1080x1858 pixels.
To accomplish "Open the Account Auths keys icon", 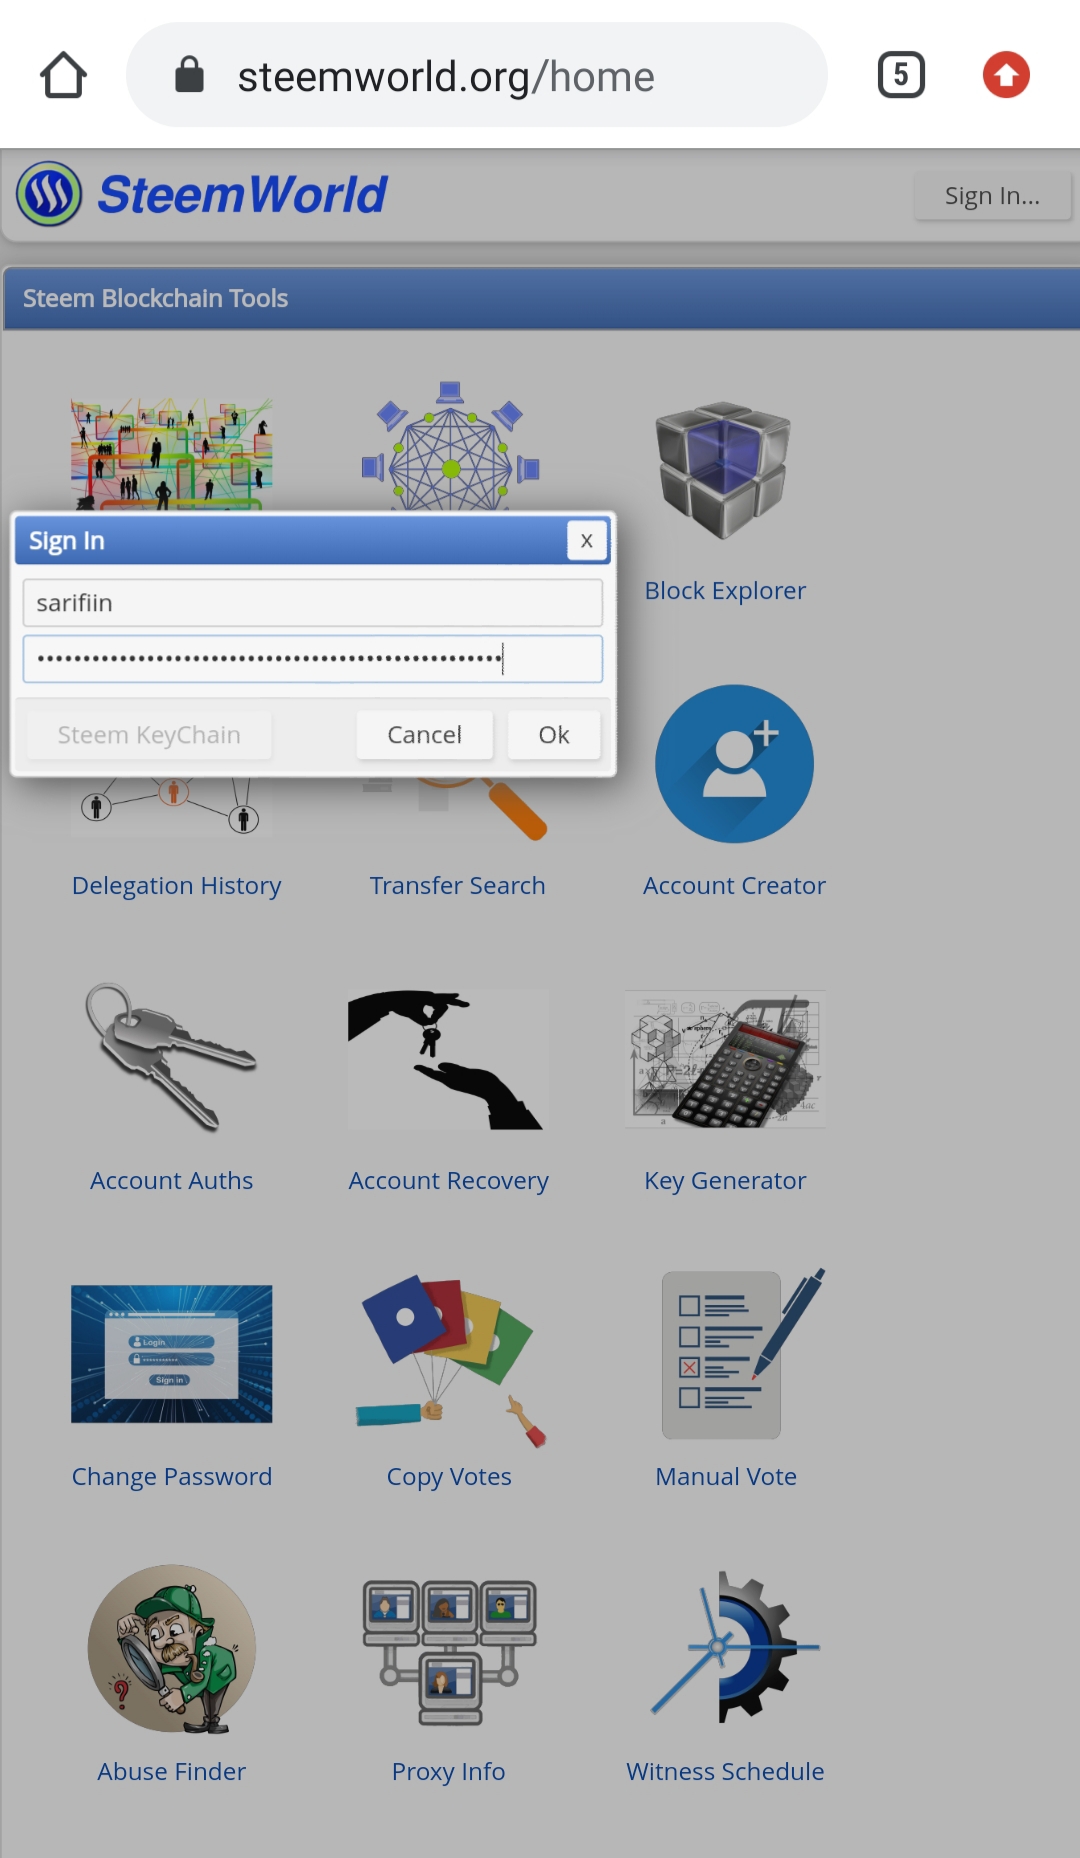I will [171, 1058].
